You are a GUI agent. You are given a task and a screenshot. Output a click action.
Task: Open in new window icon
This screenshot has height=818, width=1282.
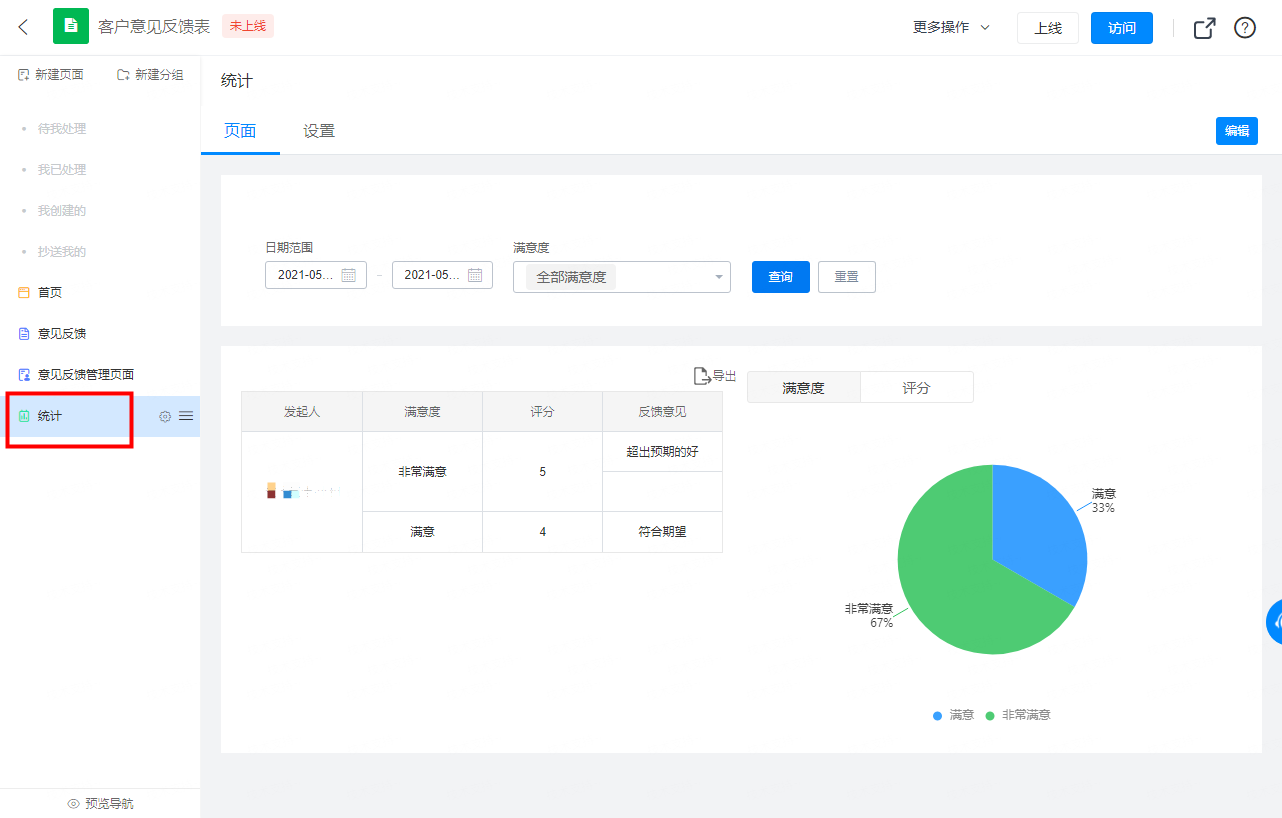pos(1205,28)
